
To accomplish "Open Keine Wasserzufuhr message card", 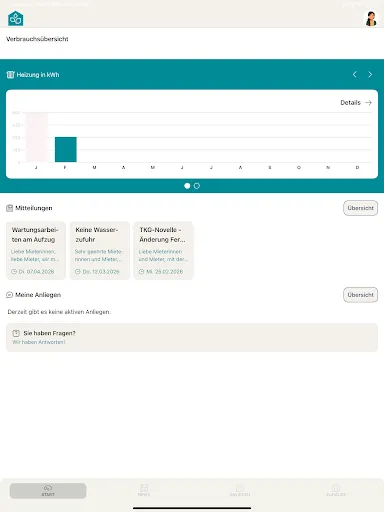I will tap(100, 250).
